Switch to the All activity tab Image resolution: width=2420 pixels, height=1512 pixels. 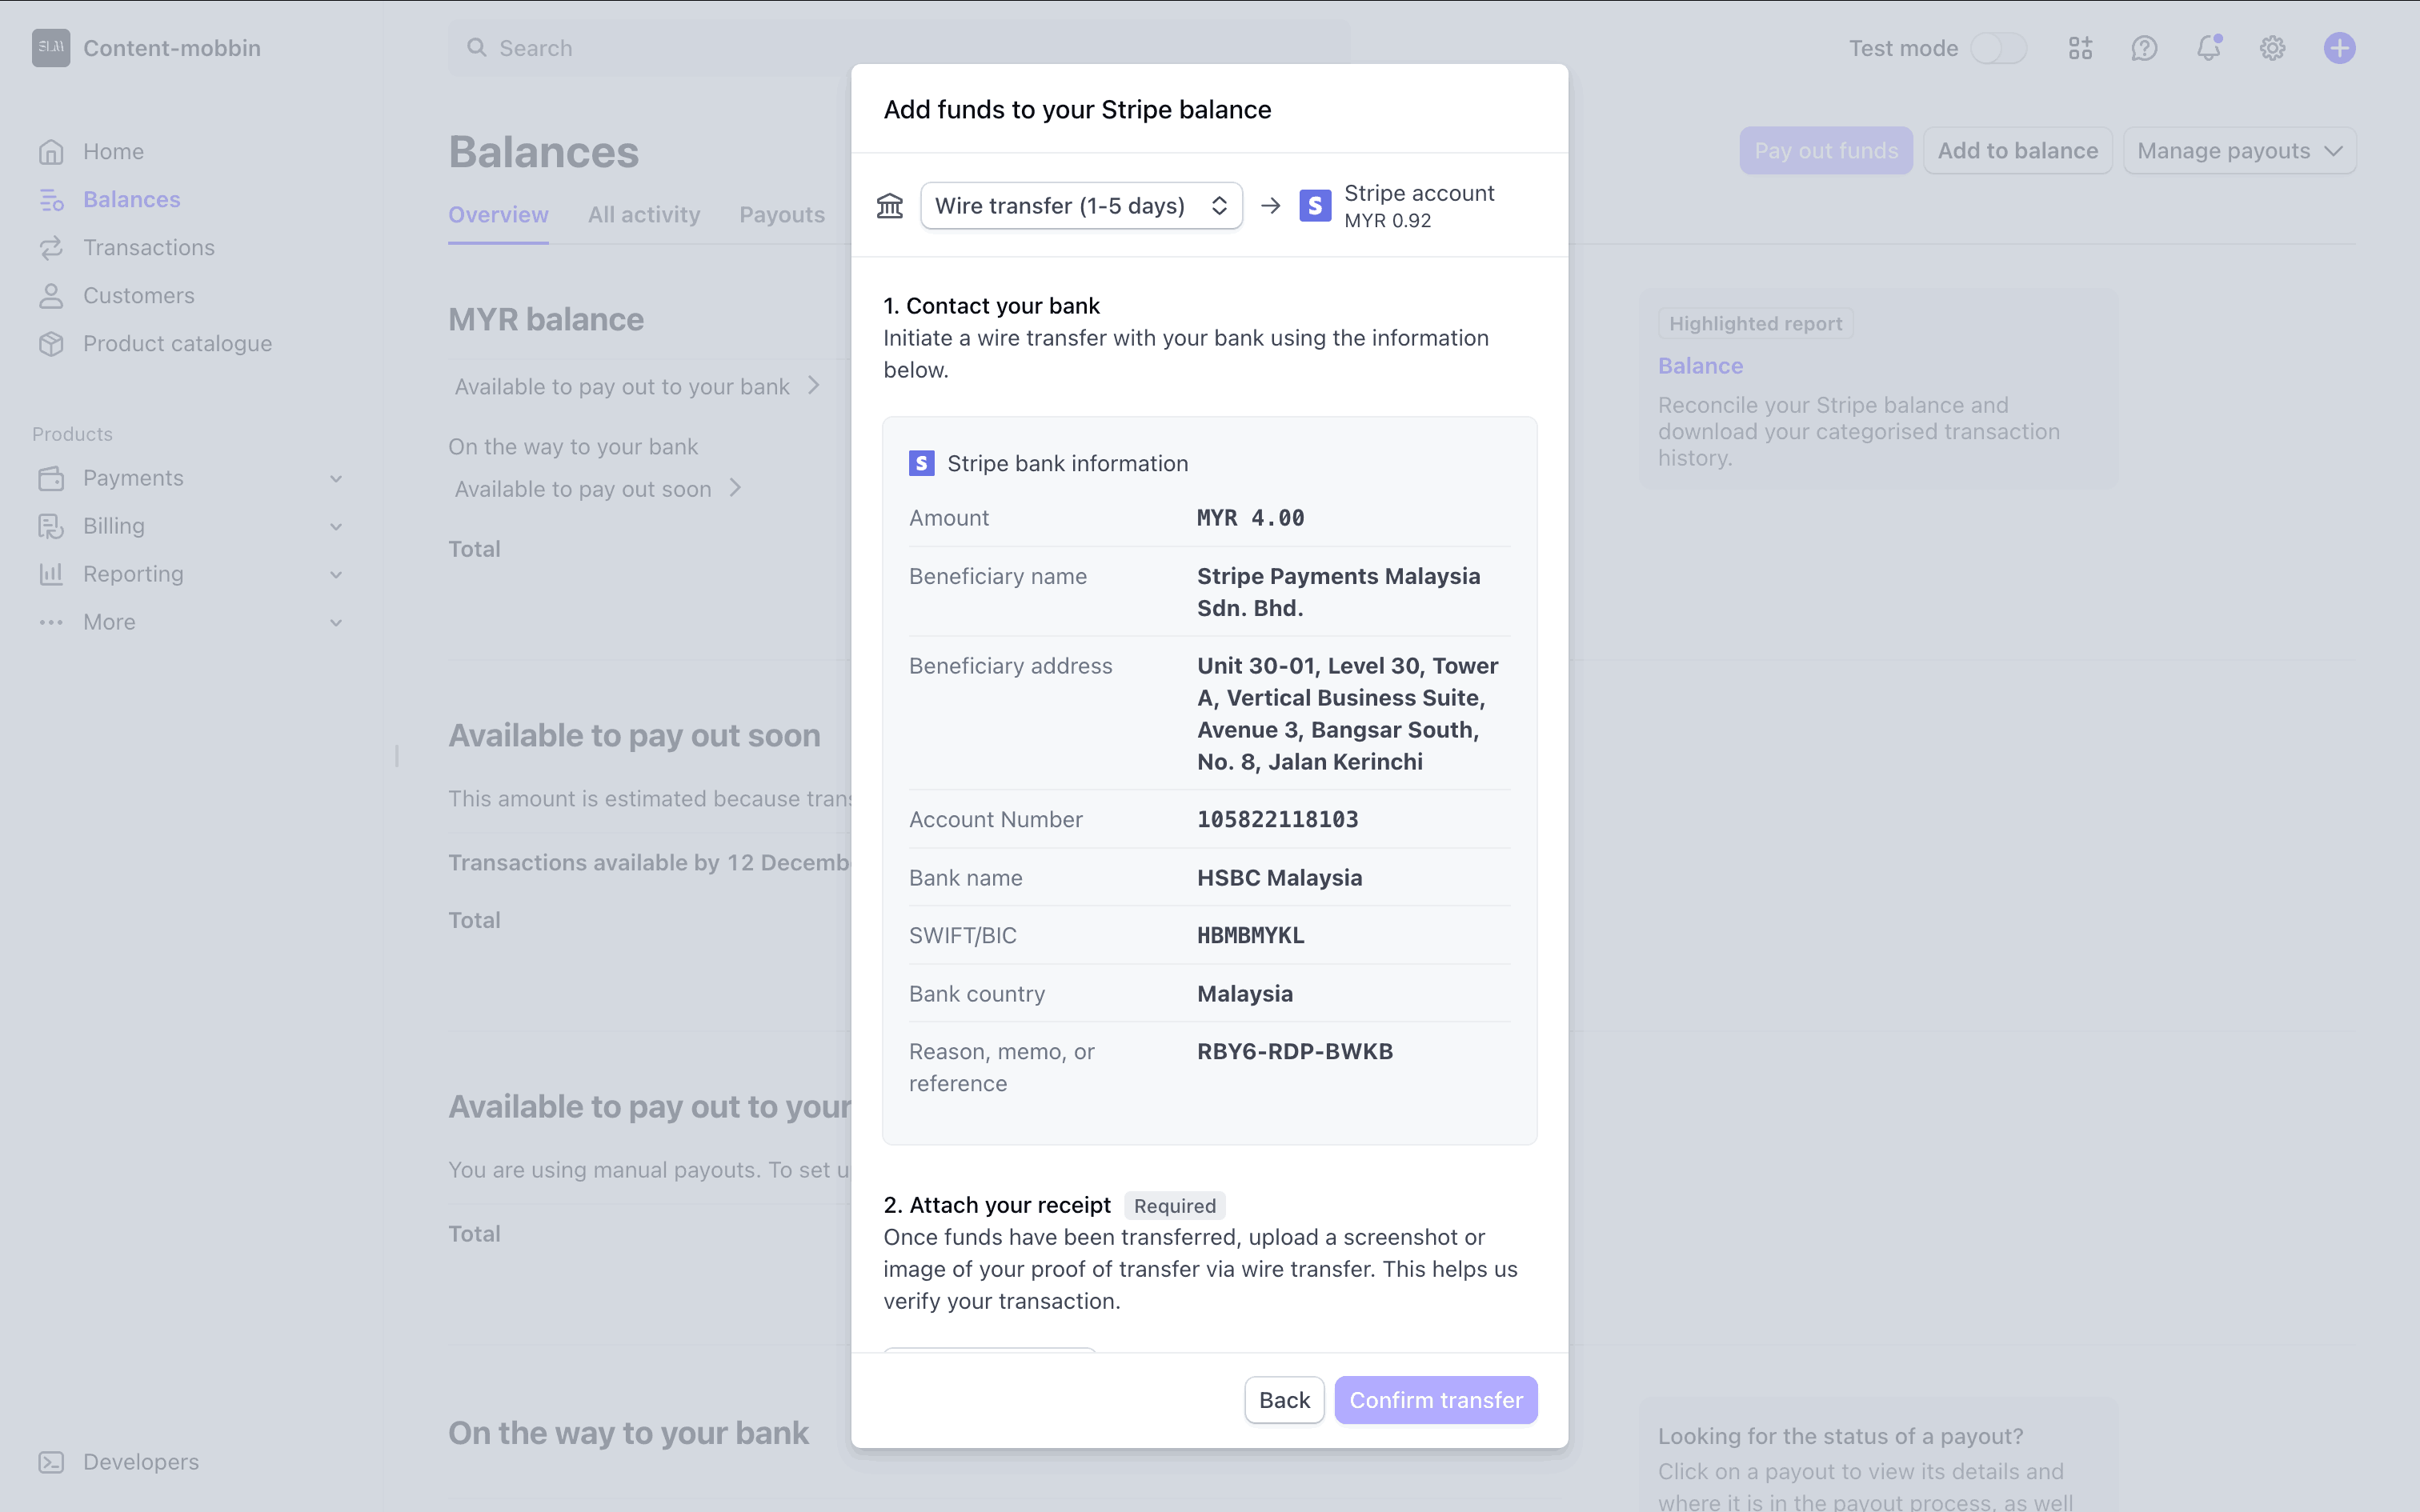pyautogui.click(x=644, y=215)
